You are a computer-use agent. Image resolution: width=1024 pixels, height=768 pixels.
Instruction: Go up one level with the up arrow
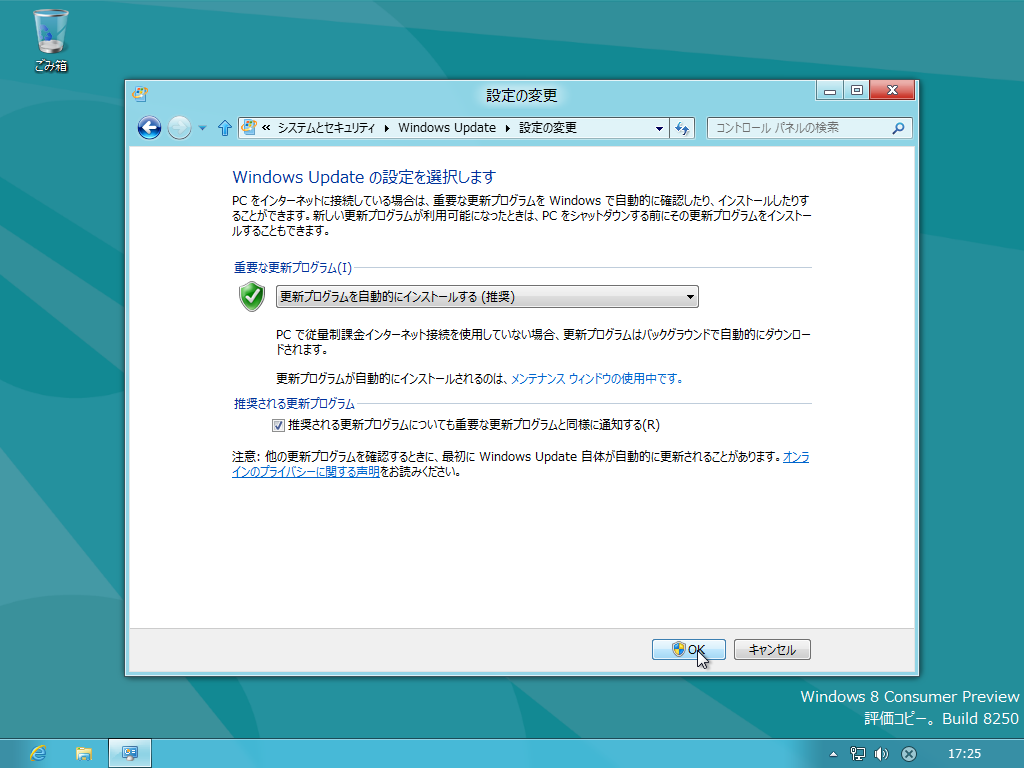point(225,128)
